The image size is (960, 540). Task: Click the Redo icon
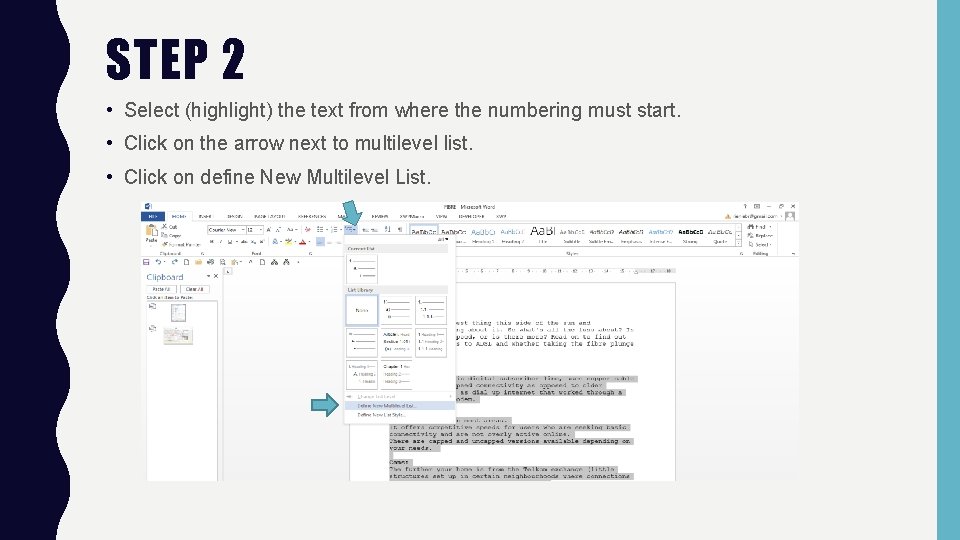[x=174, y=262]
